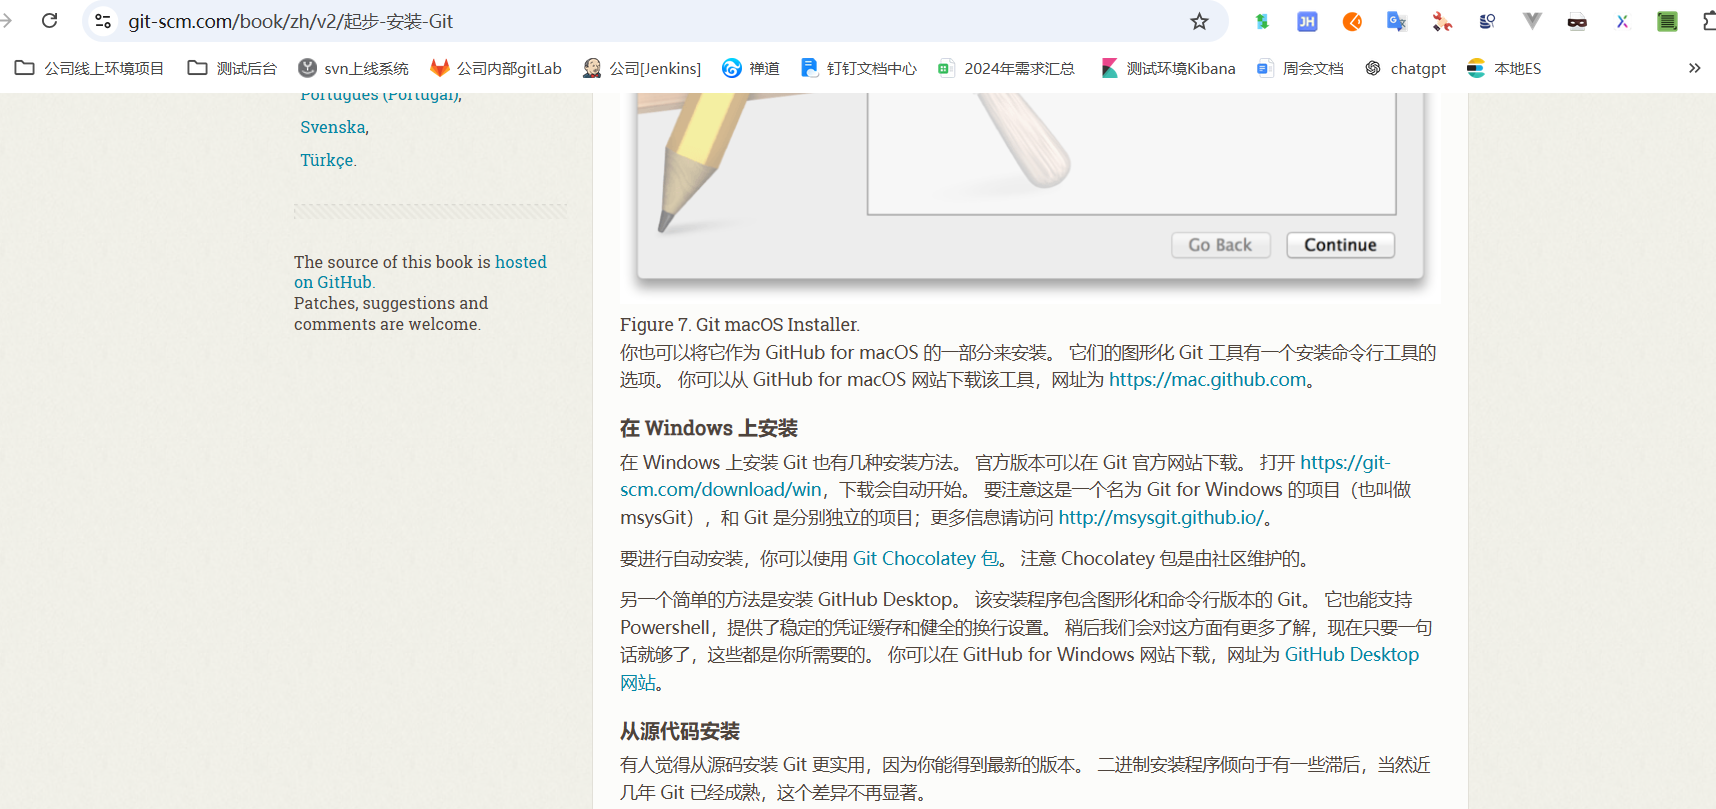Open the red wrench tools extension
Screen dimensions: 1716x809
point(1442,21)
